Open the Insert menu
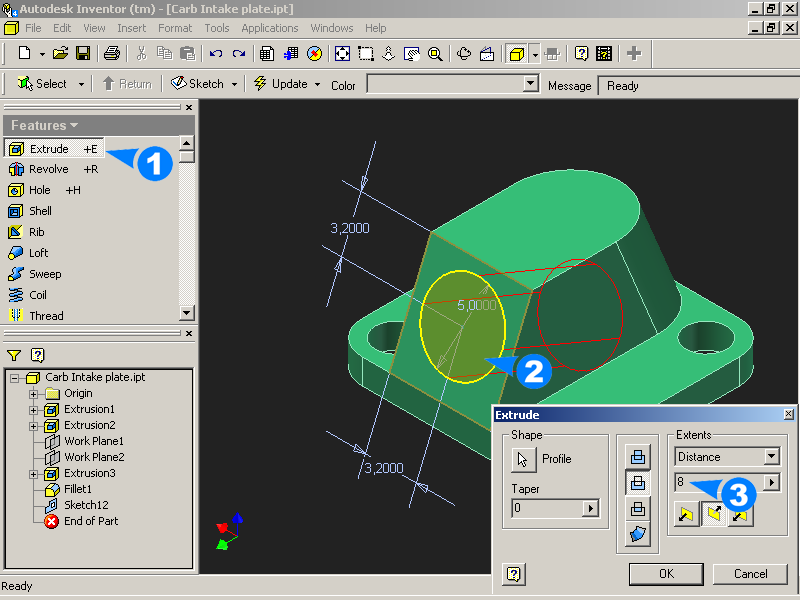The height and width of the screenshot is (600, 800). point(131,28)
